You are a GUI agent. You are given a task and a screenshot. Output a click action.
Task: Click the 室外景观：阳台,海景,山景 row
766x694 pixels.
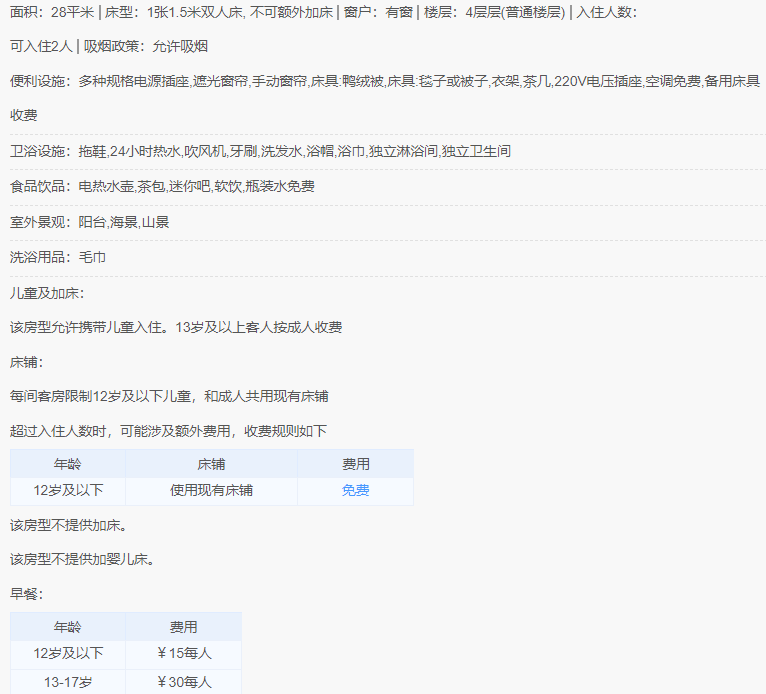[89, 223]
